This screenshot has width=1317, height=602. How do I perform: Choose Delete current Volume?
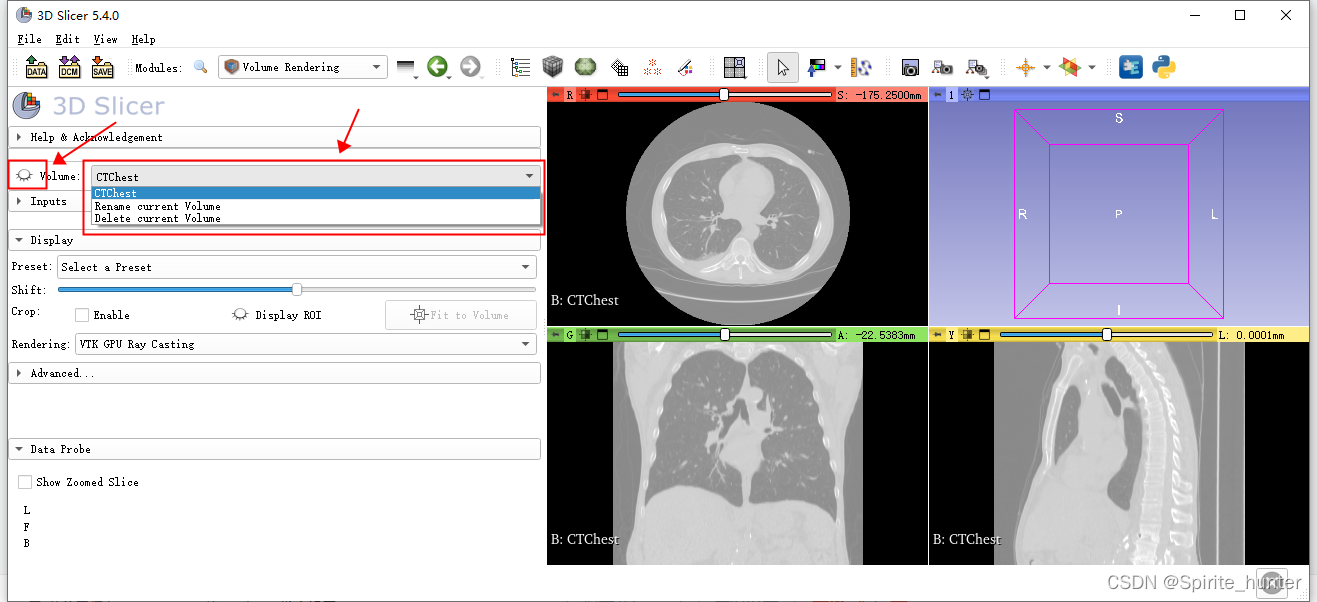tap(316, 218)
